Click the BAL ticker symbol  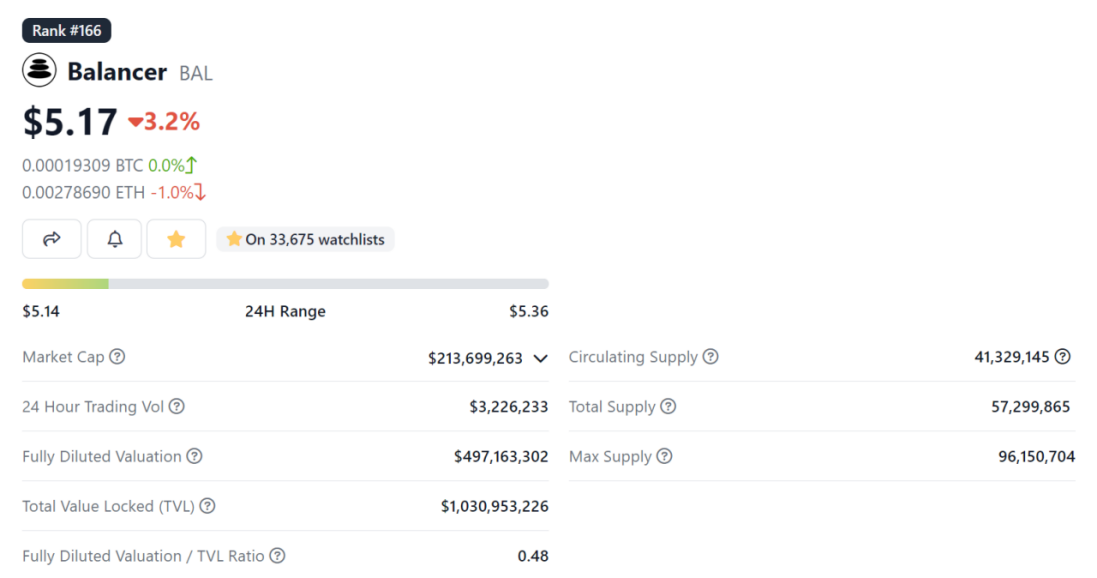(x=196, y=73)
